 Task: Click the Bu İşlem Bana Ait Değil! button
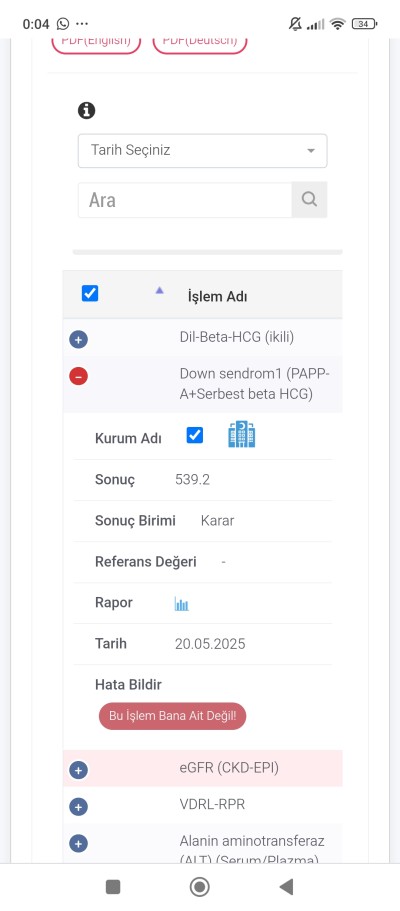pyautogui.click(x=173, y=716)
